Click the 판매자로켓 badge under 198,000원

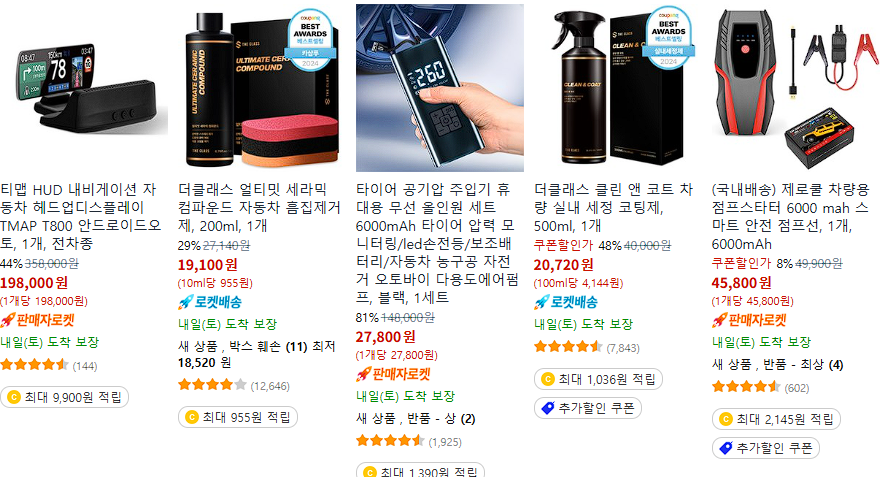tap(38, 320)
